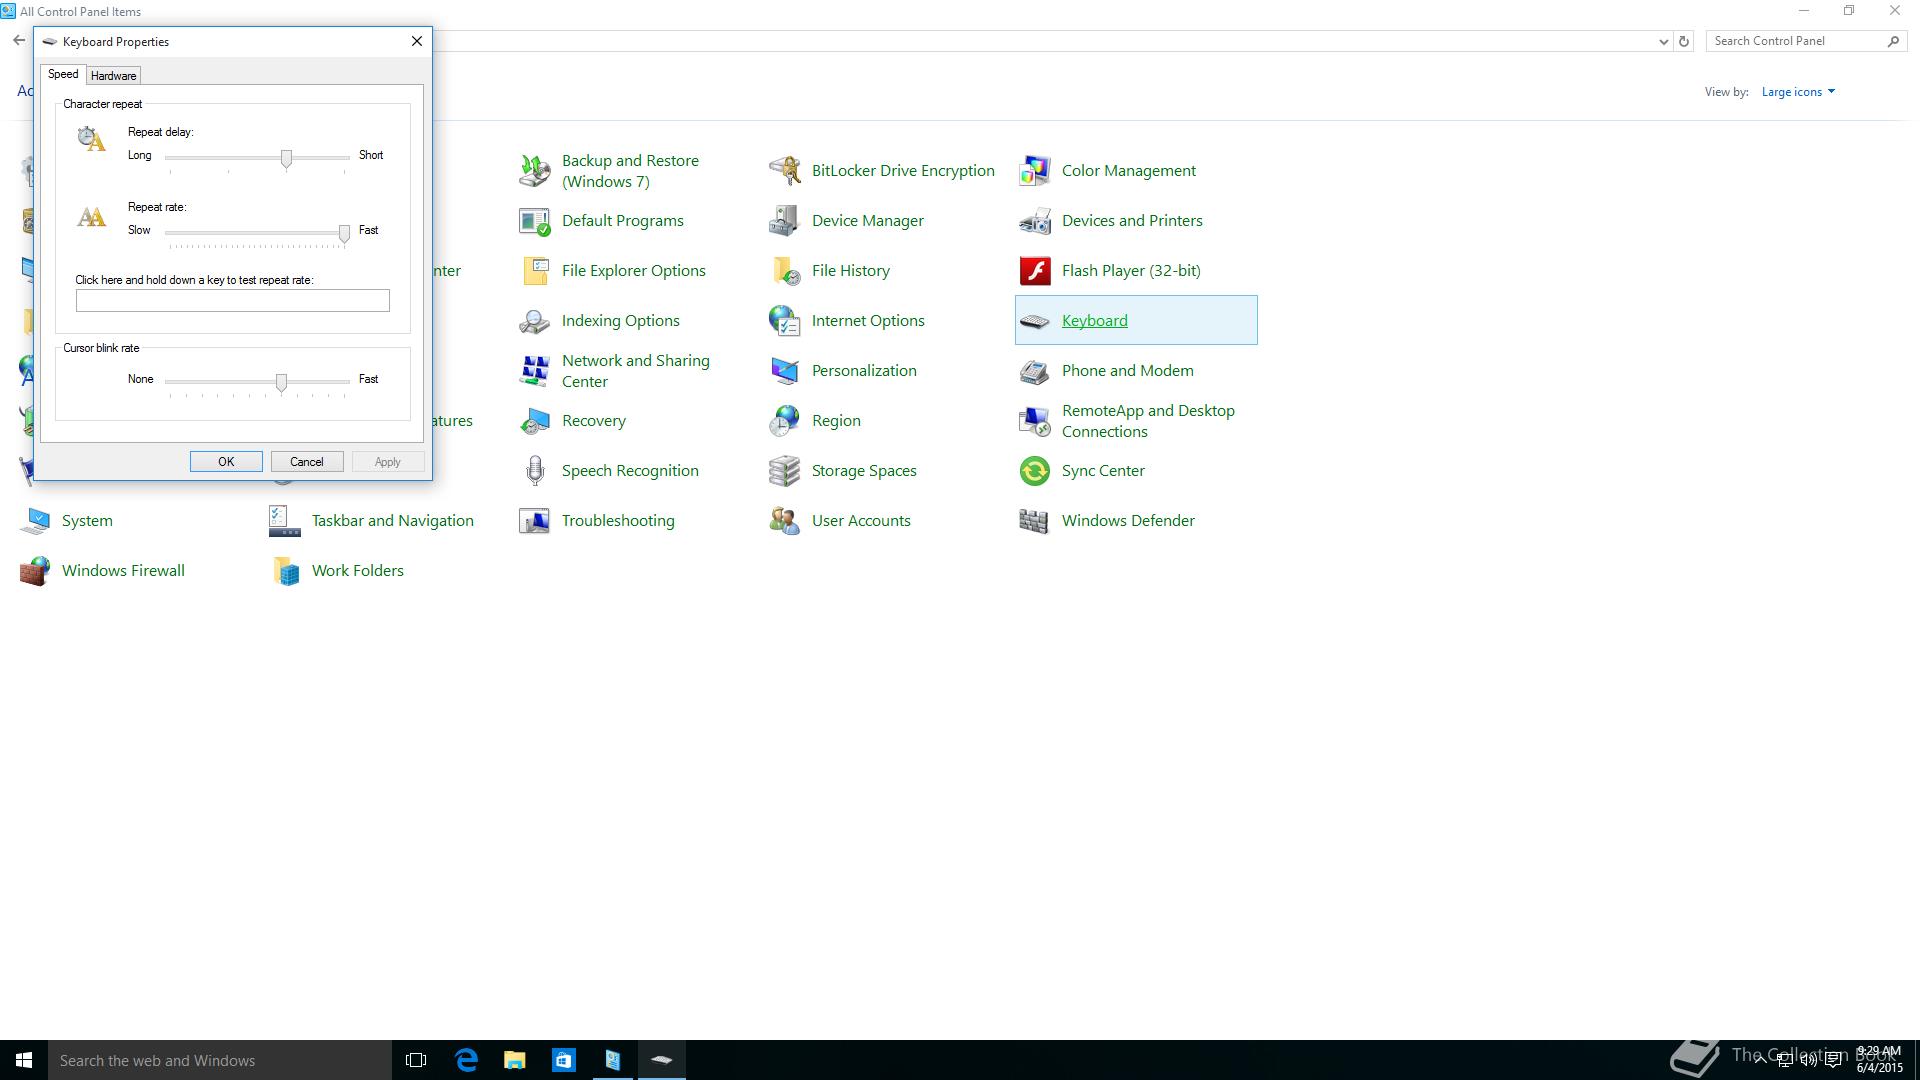Open the Windows Start menu

coord(24,1060)
